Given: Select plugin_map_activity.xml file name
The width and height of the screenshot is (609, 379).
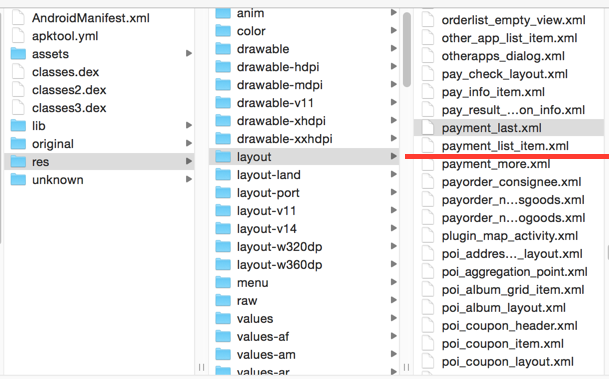Looking at the screenshot, I should [x=510, y=236].
